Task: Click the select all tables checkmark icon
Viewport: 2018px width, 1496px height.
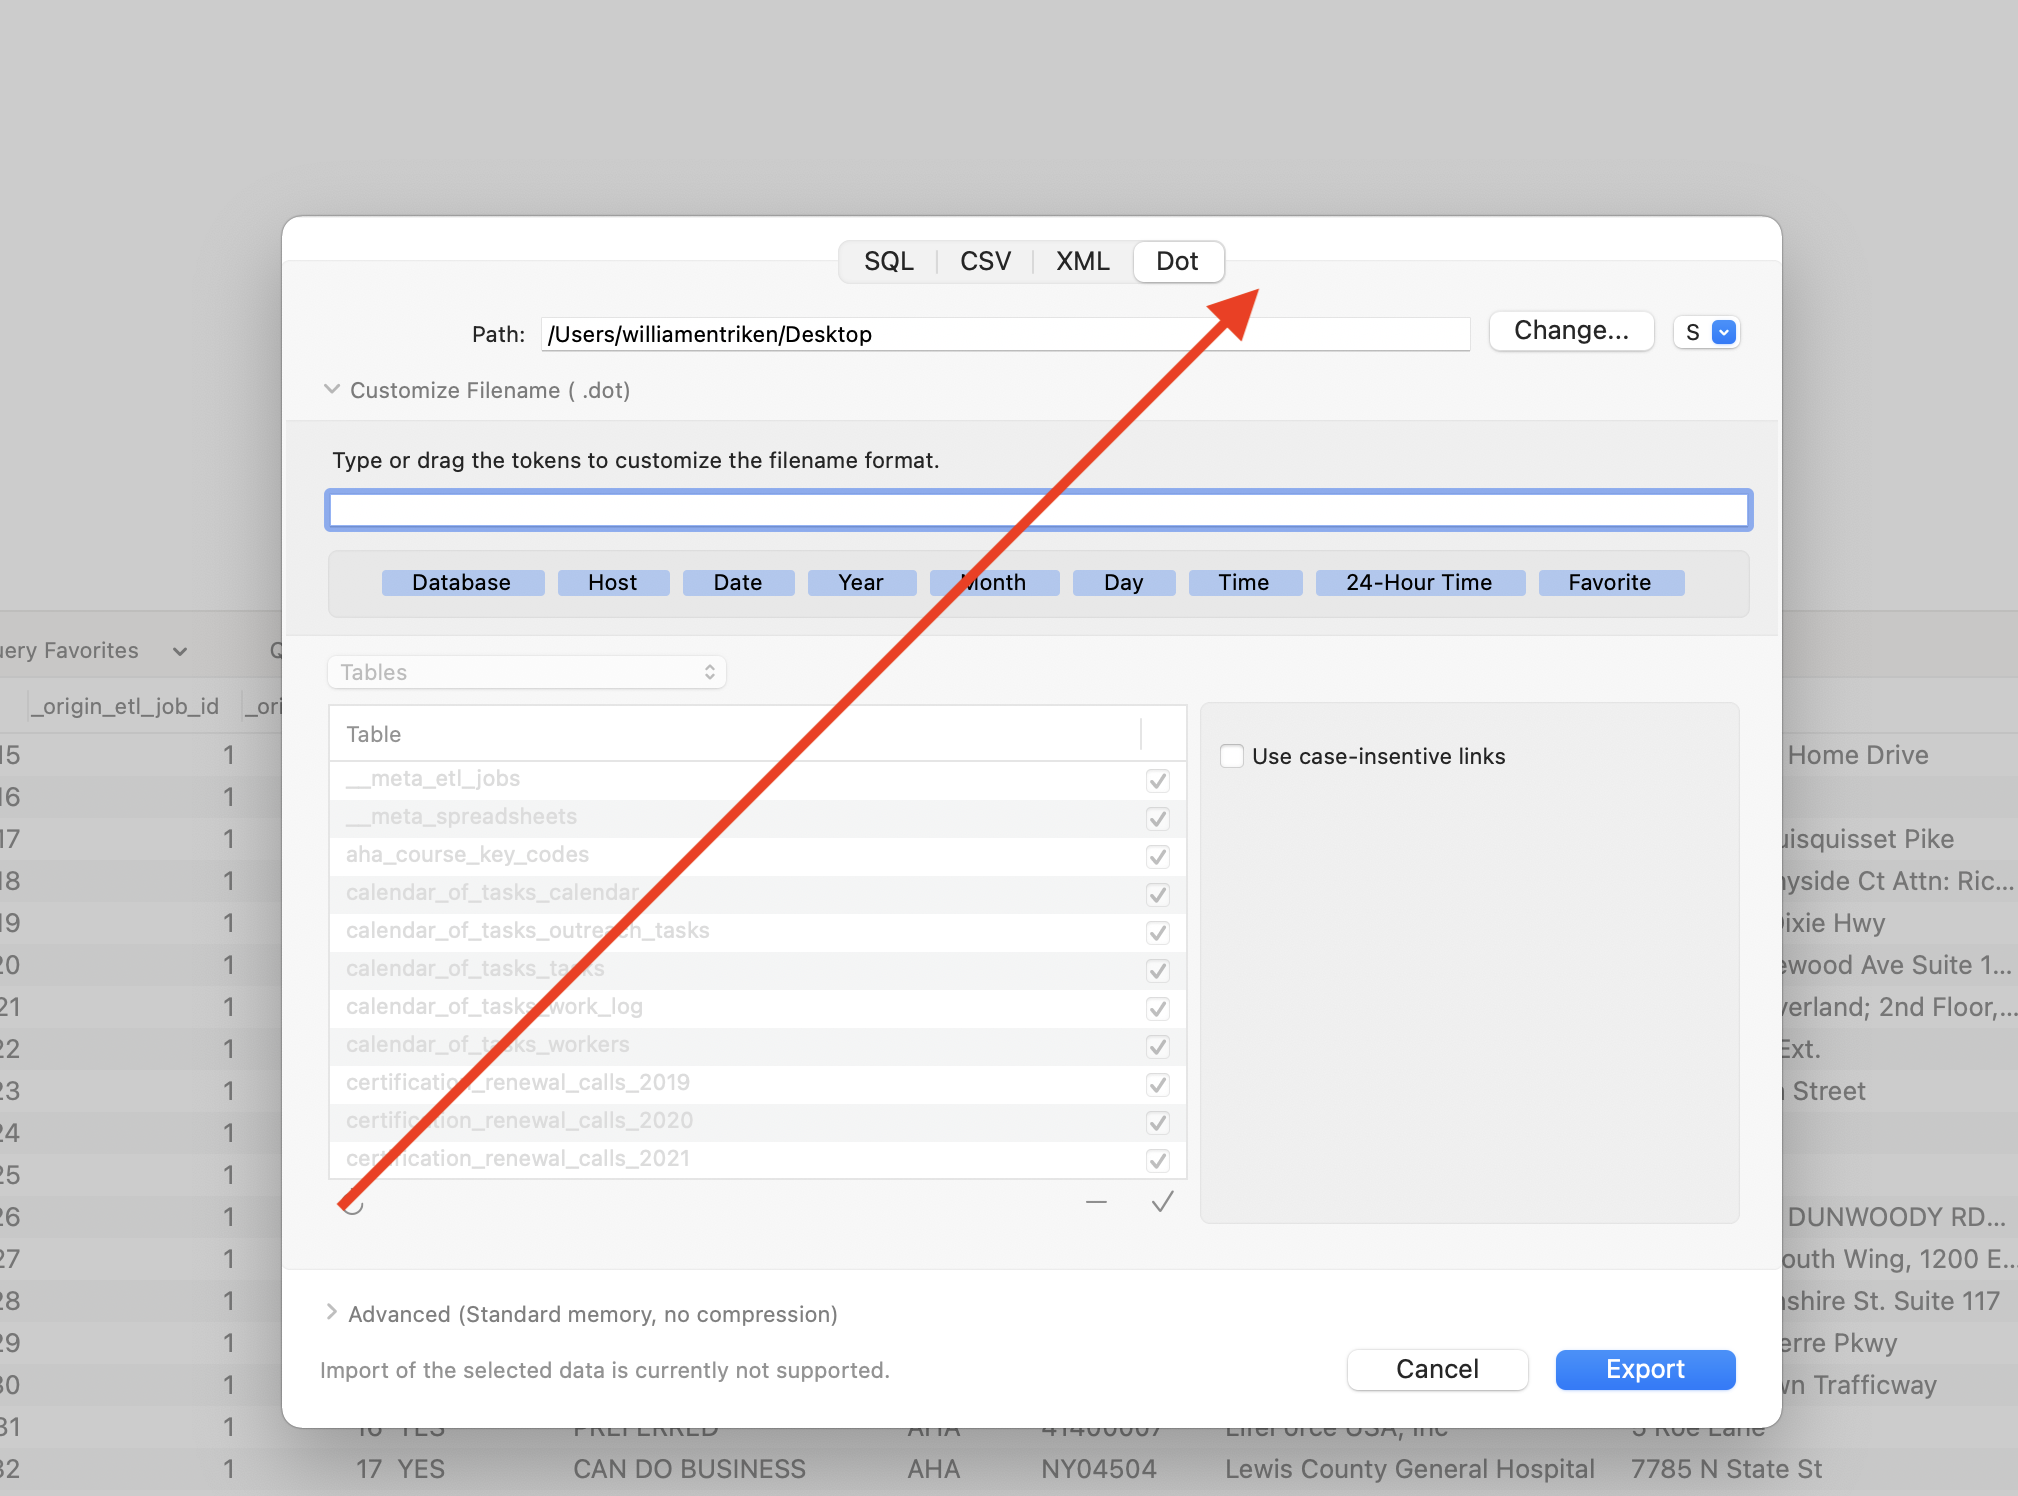Action: coord(1162,1202)
